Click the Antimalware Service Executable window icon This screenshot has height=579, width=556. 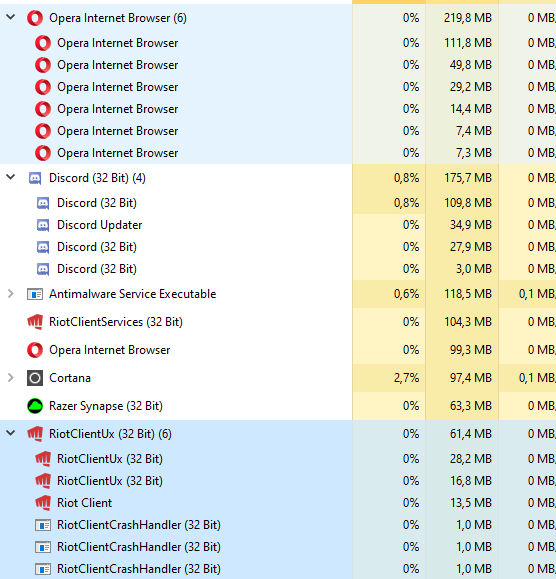tap(35, 294)
